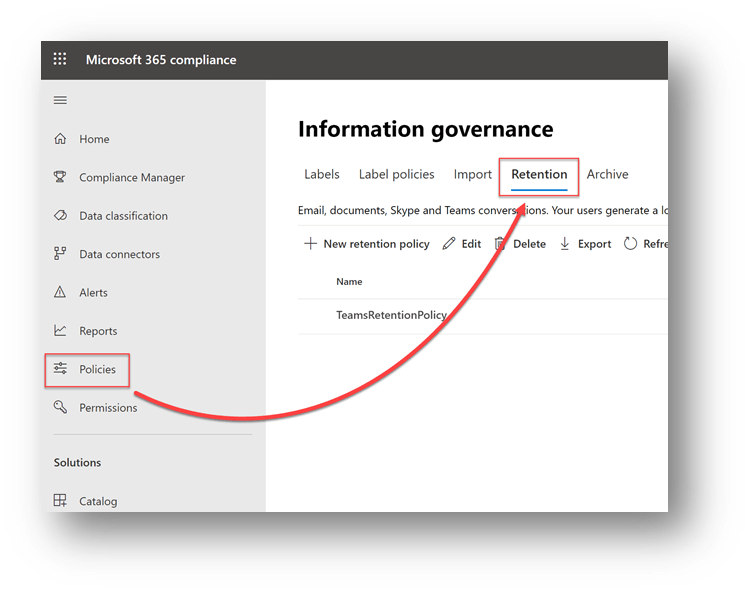Open Permissions in the navigation

[108, 408]
